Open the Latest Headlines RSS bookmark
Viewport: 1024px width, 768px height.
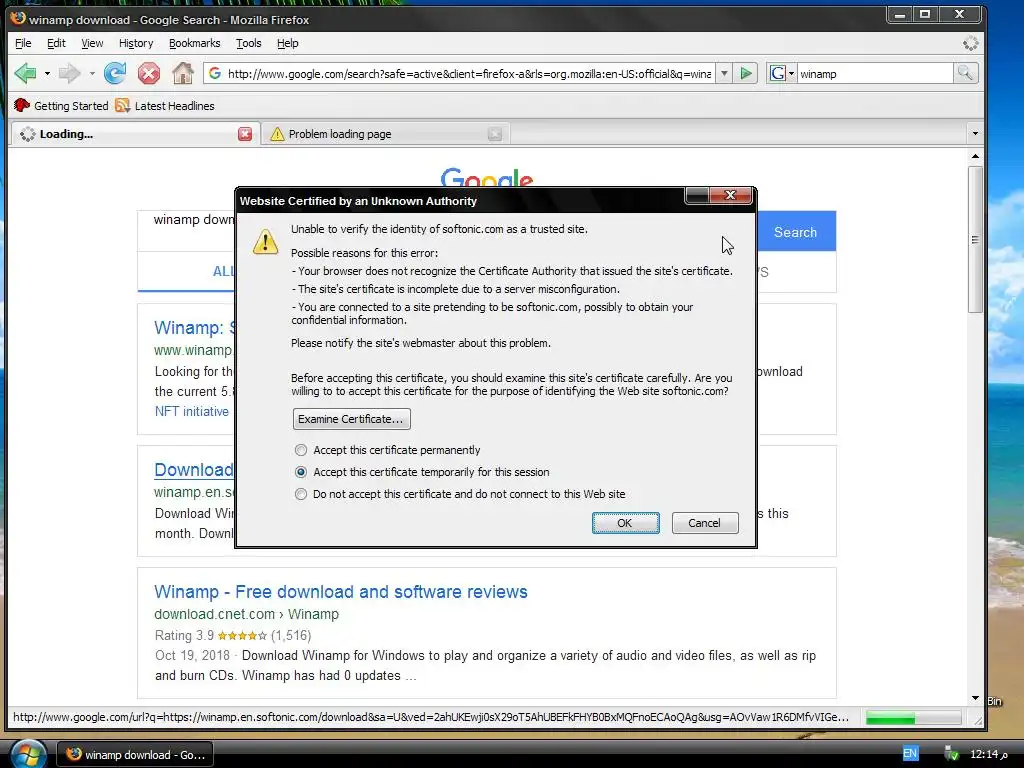pos(165,106)
